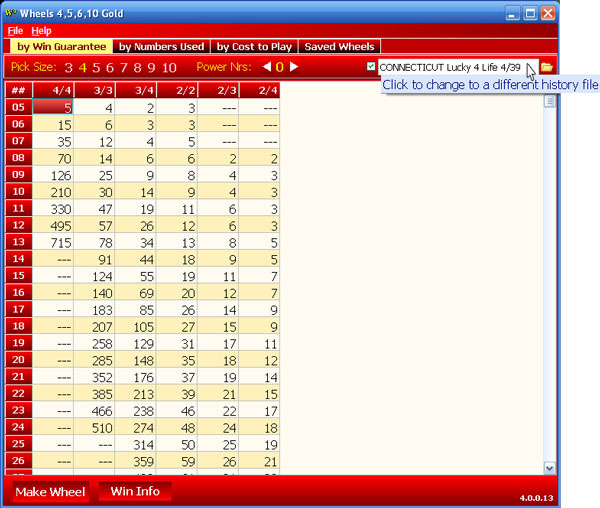The width and height of the screenshot is (600, 508).
Task: Select cell 148 in row 20
Action: pos(136,360)
